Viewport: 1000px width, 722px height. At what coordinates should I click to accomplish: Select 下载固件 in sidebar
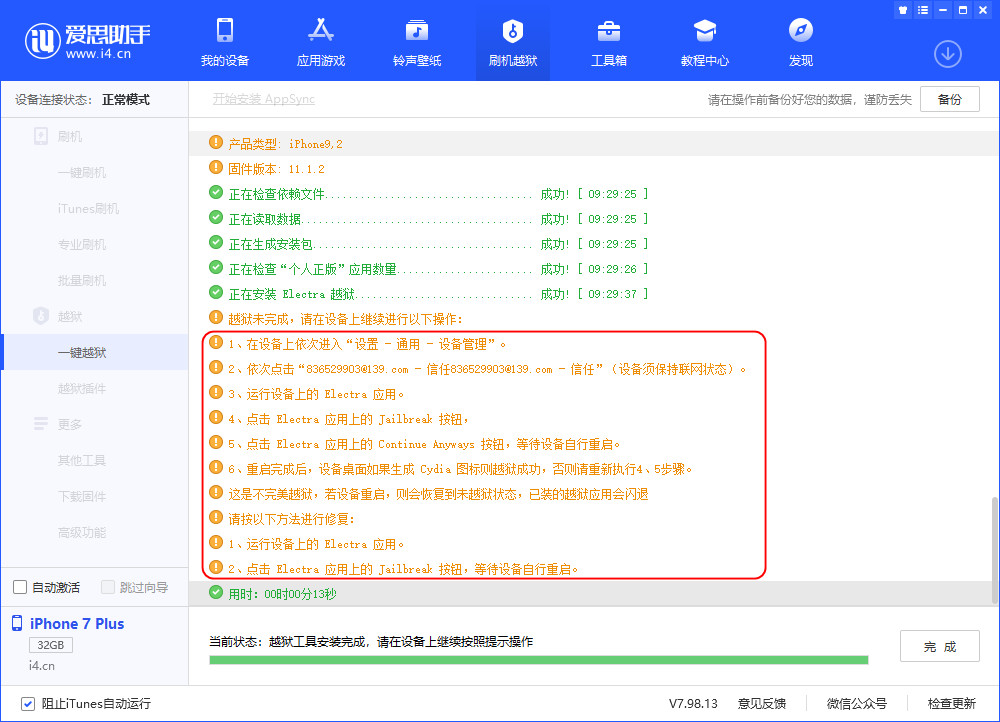coord(82,496)
